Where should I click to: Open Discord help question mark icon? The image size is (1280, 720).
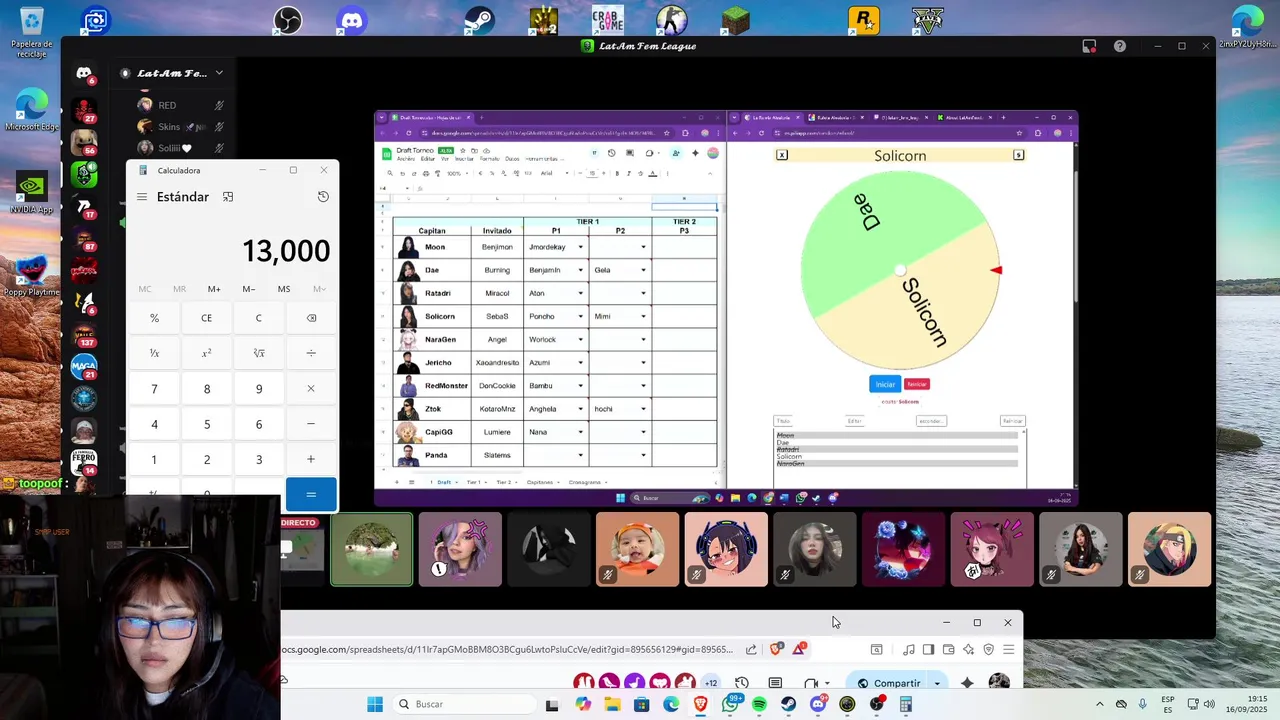coord(1120,46)
